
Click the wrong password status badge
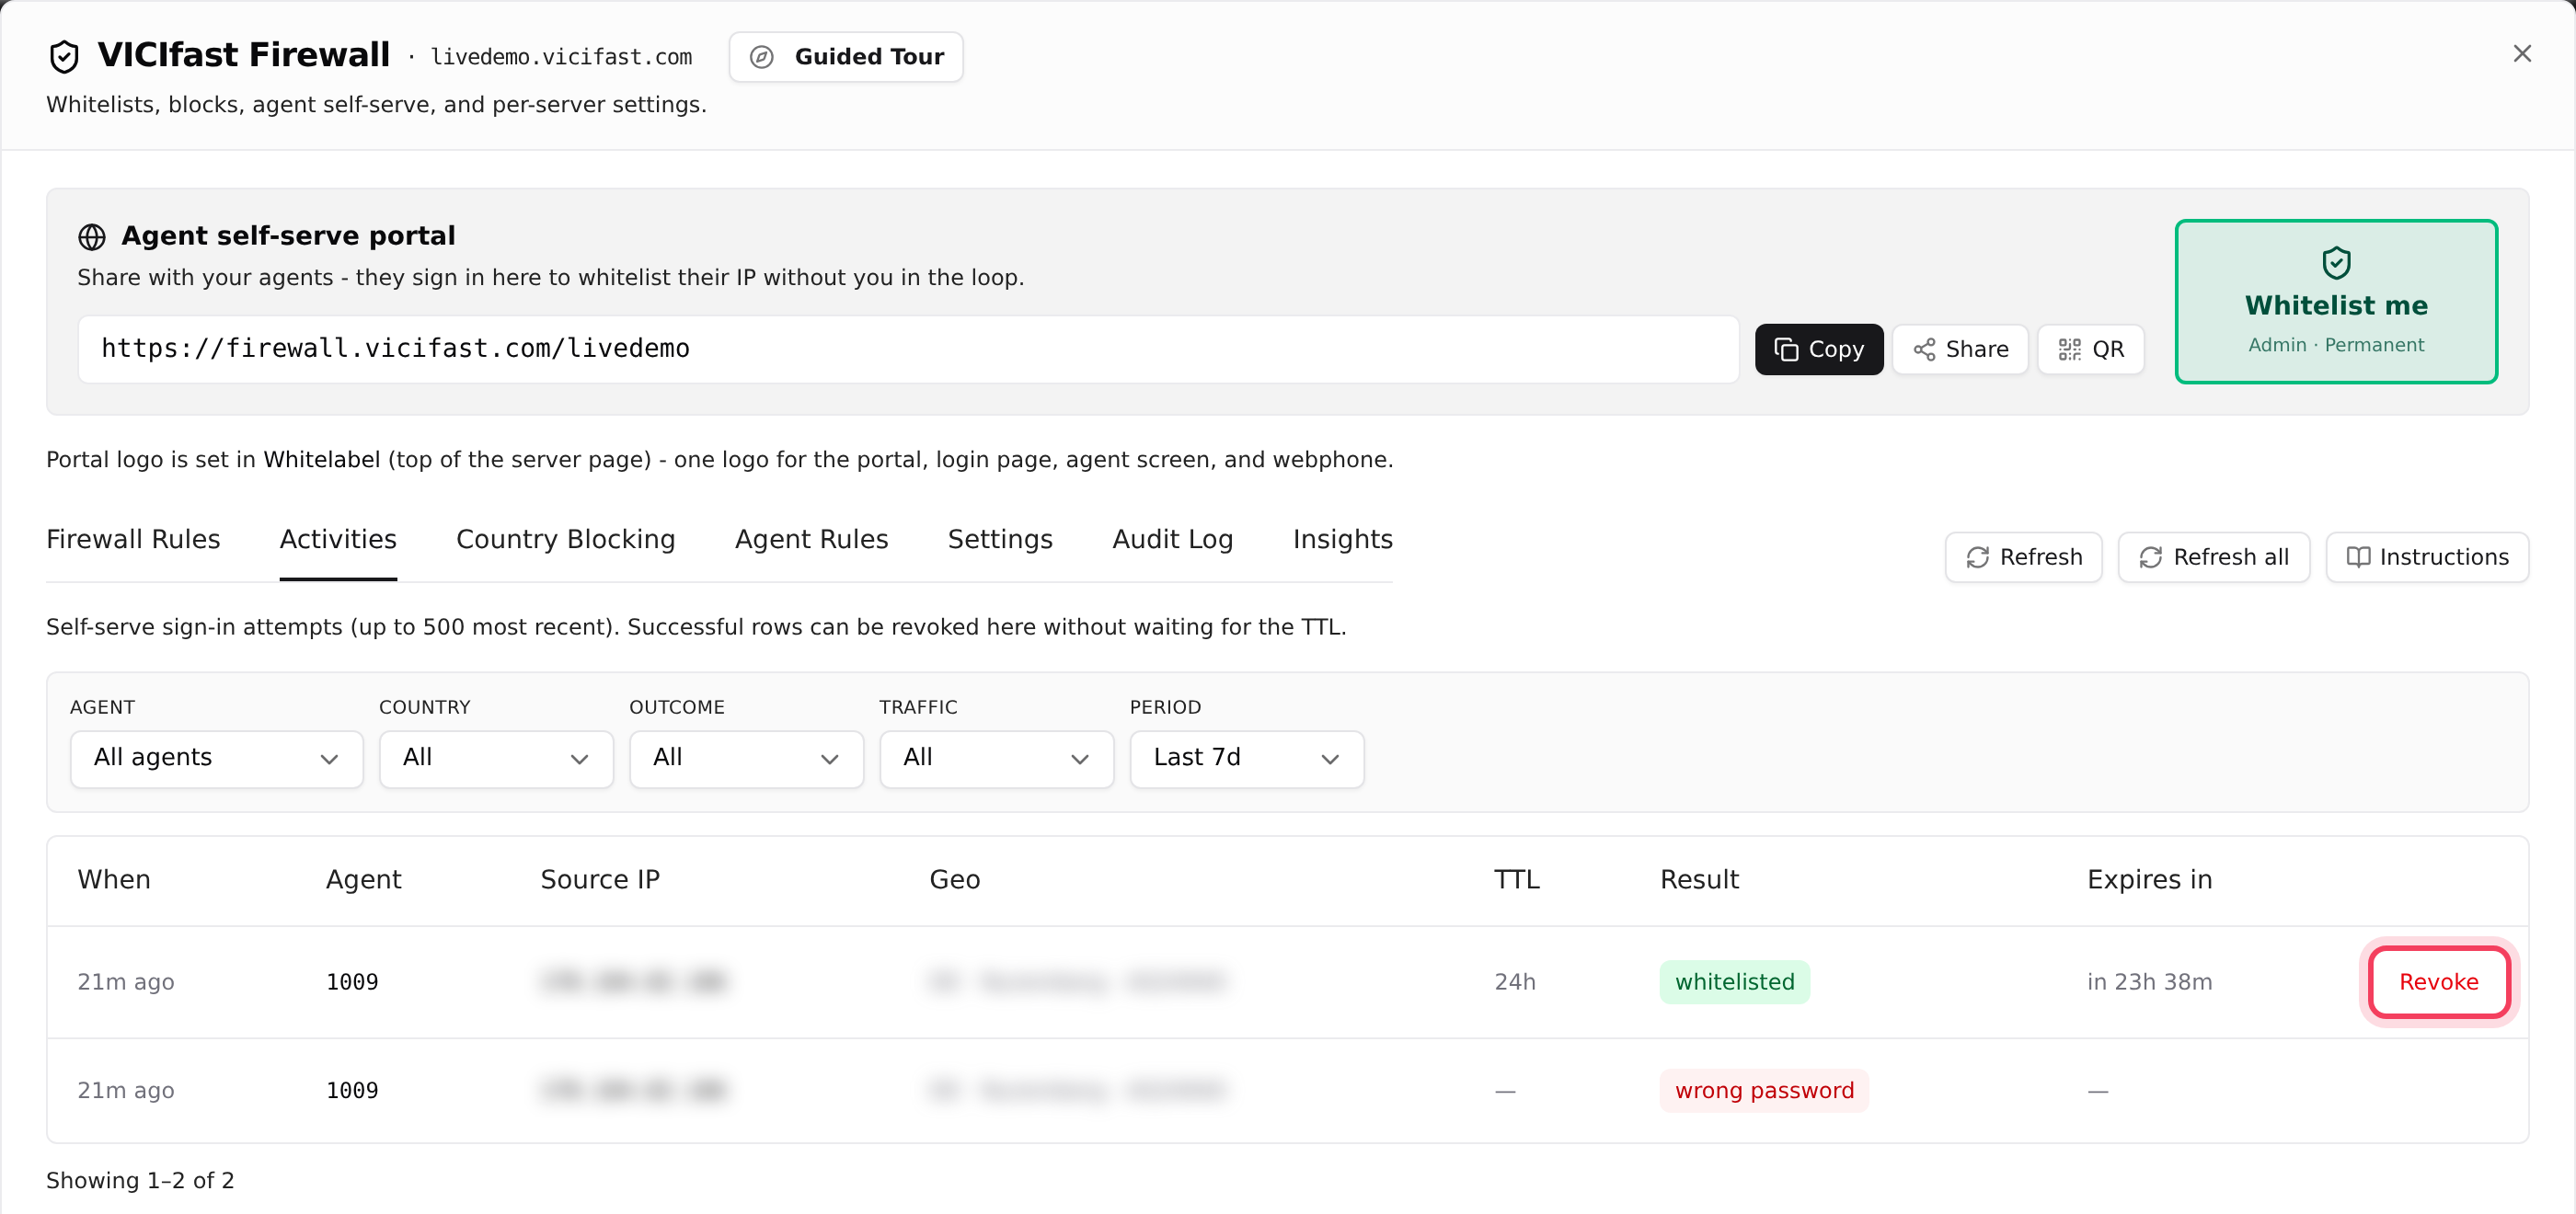click(1764, 1090)
